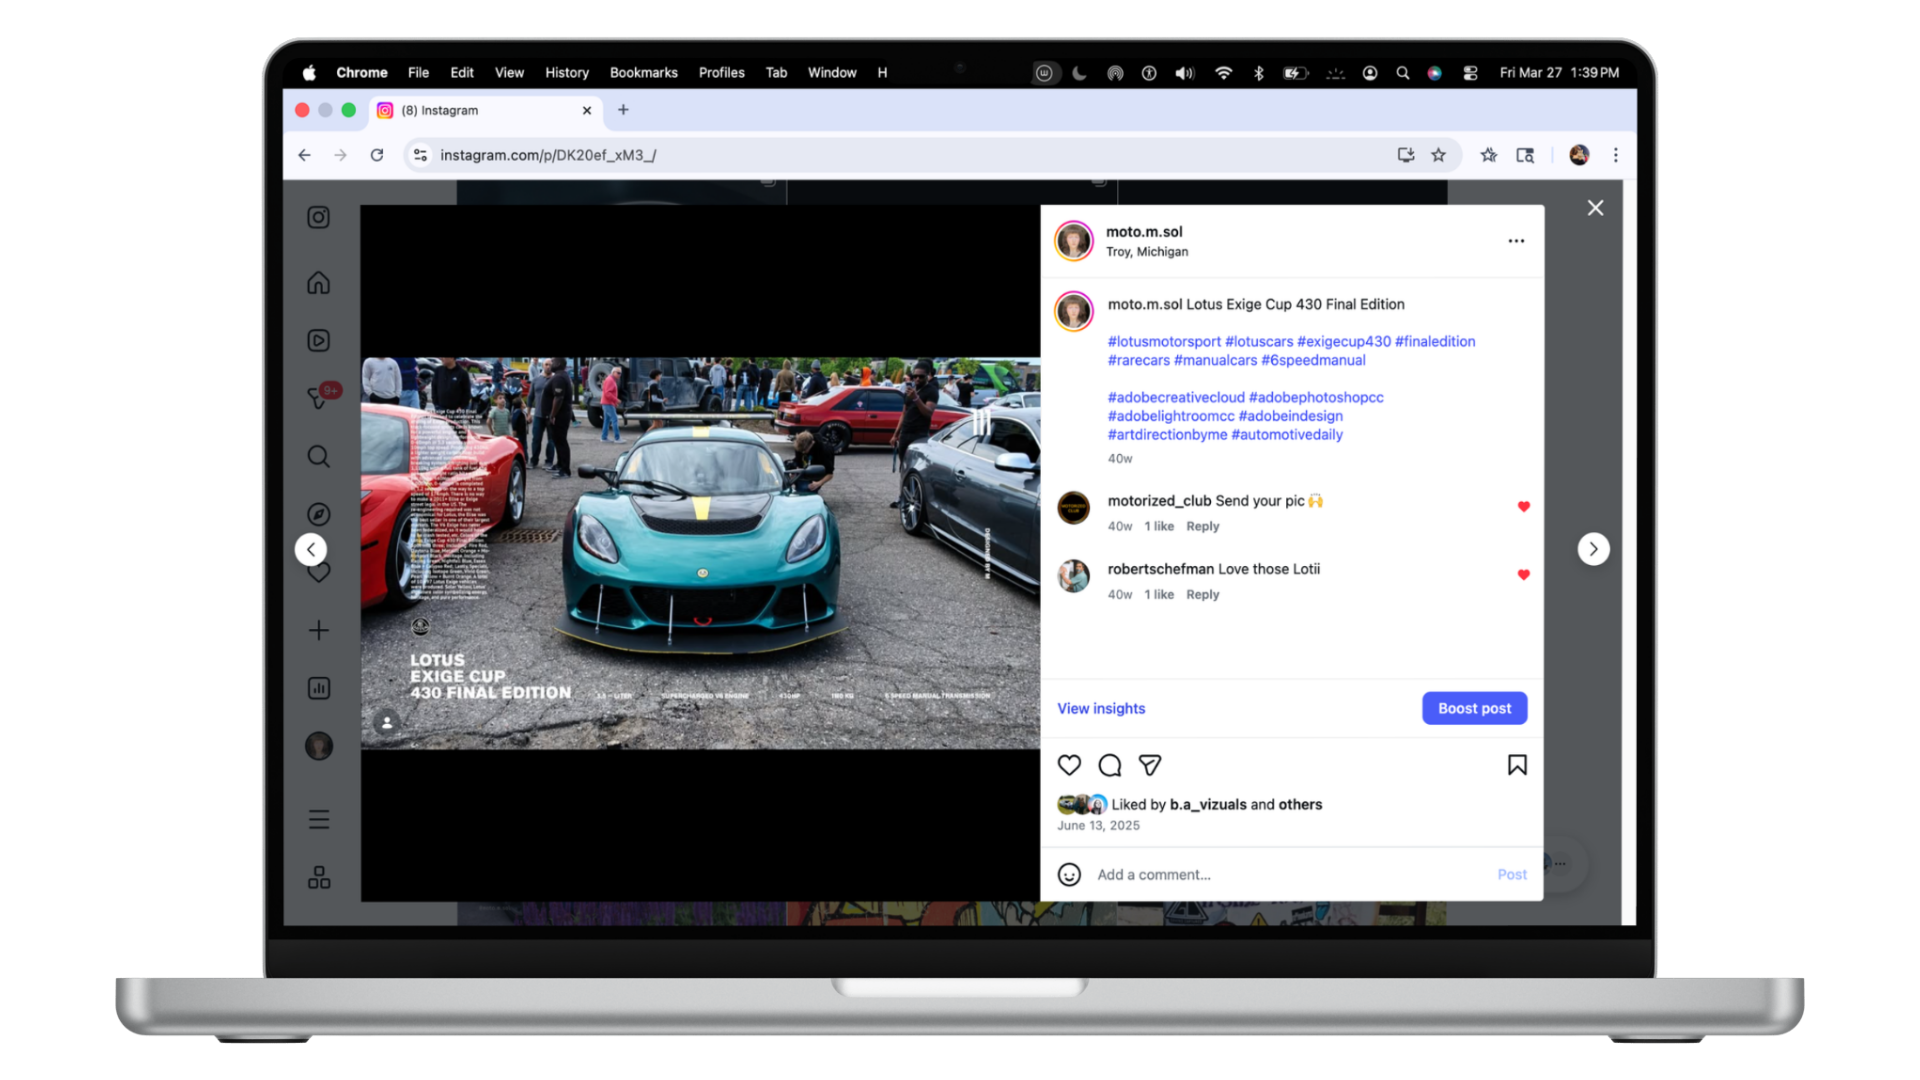Image resolution: width=1920 pixels, height=1080 pixels.
Task: Open Reels from the sidebar
Action: click(x=318, y=341)
